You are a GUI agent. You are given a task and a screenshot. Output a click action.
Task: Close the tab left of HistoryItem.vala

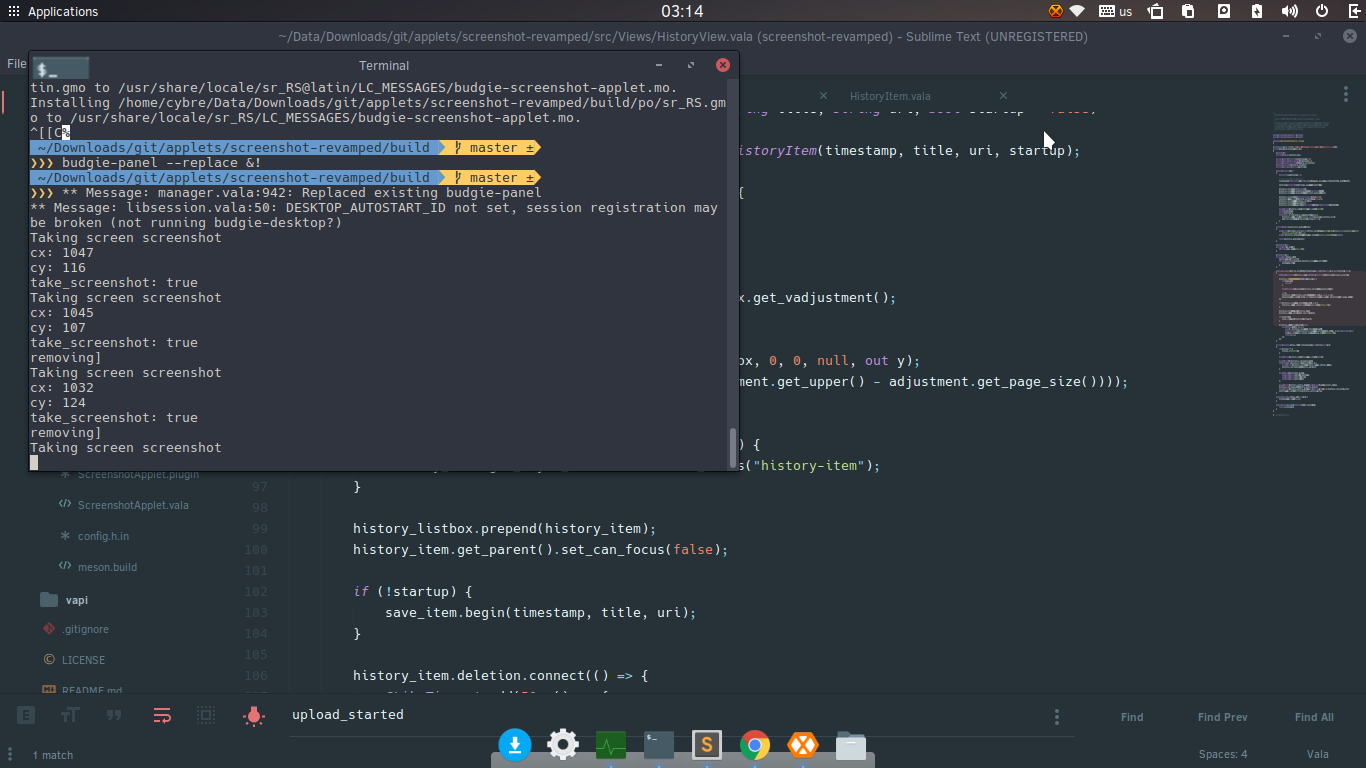(x=824, y=96)
